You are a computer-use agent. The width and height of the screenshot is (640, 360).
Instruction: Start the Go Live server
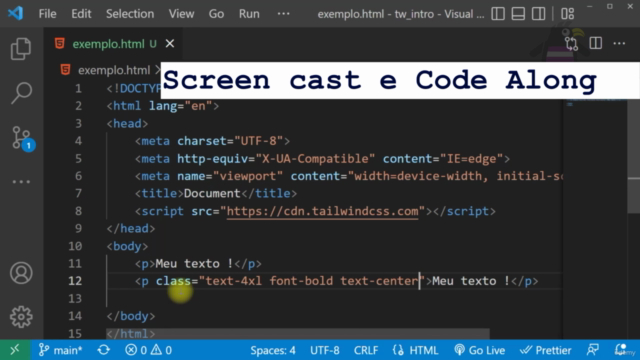(479, 350)
